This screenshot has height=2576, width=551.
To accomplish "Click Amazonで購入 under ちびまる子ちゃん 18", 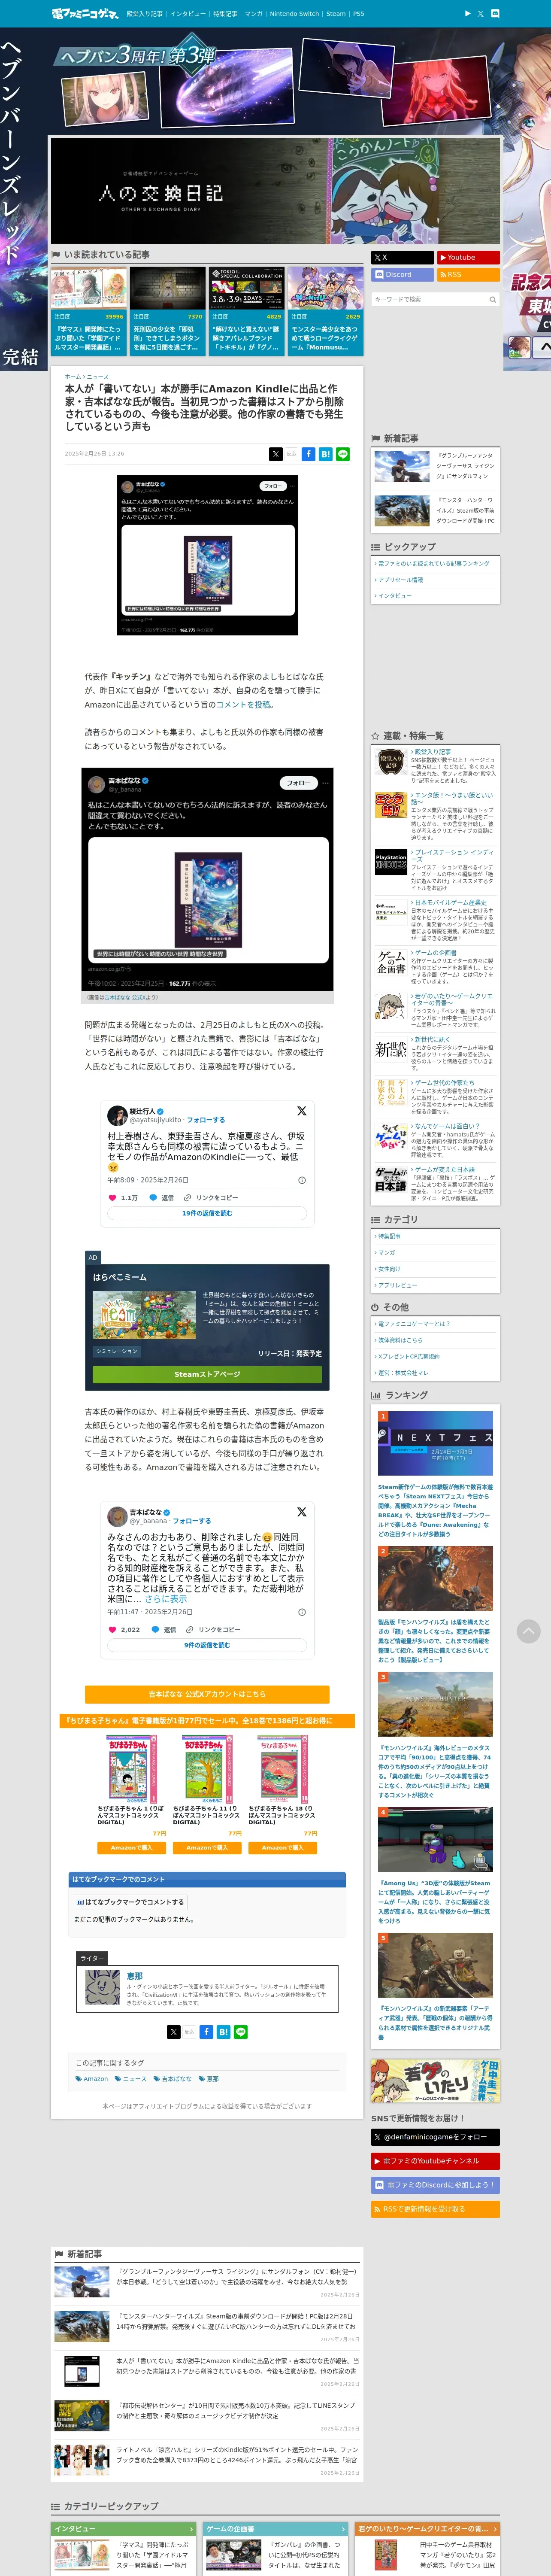I will pos(283,1847).
